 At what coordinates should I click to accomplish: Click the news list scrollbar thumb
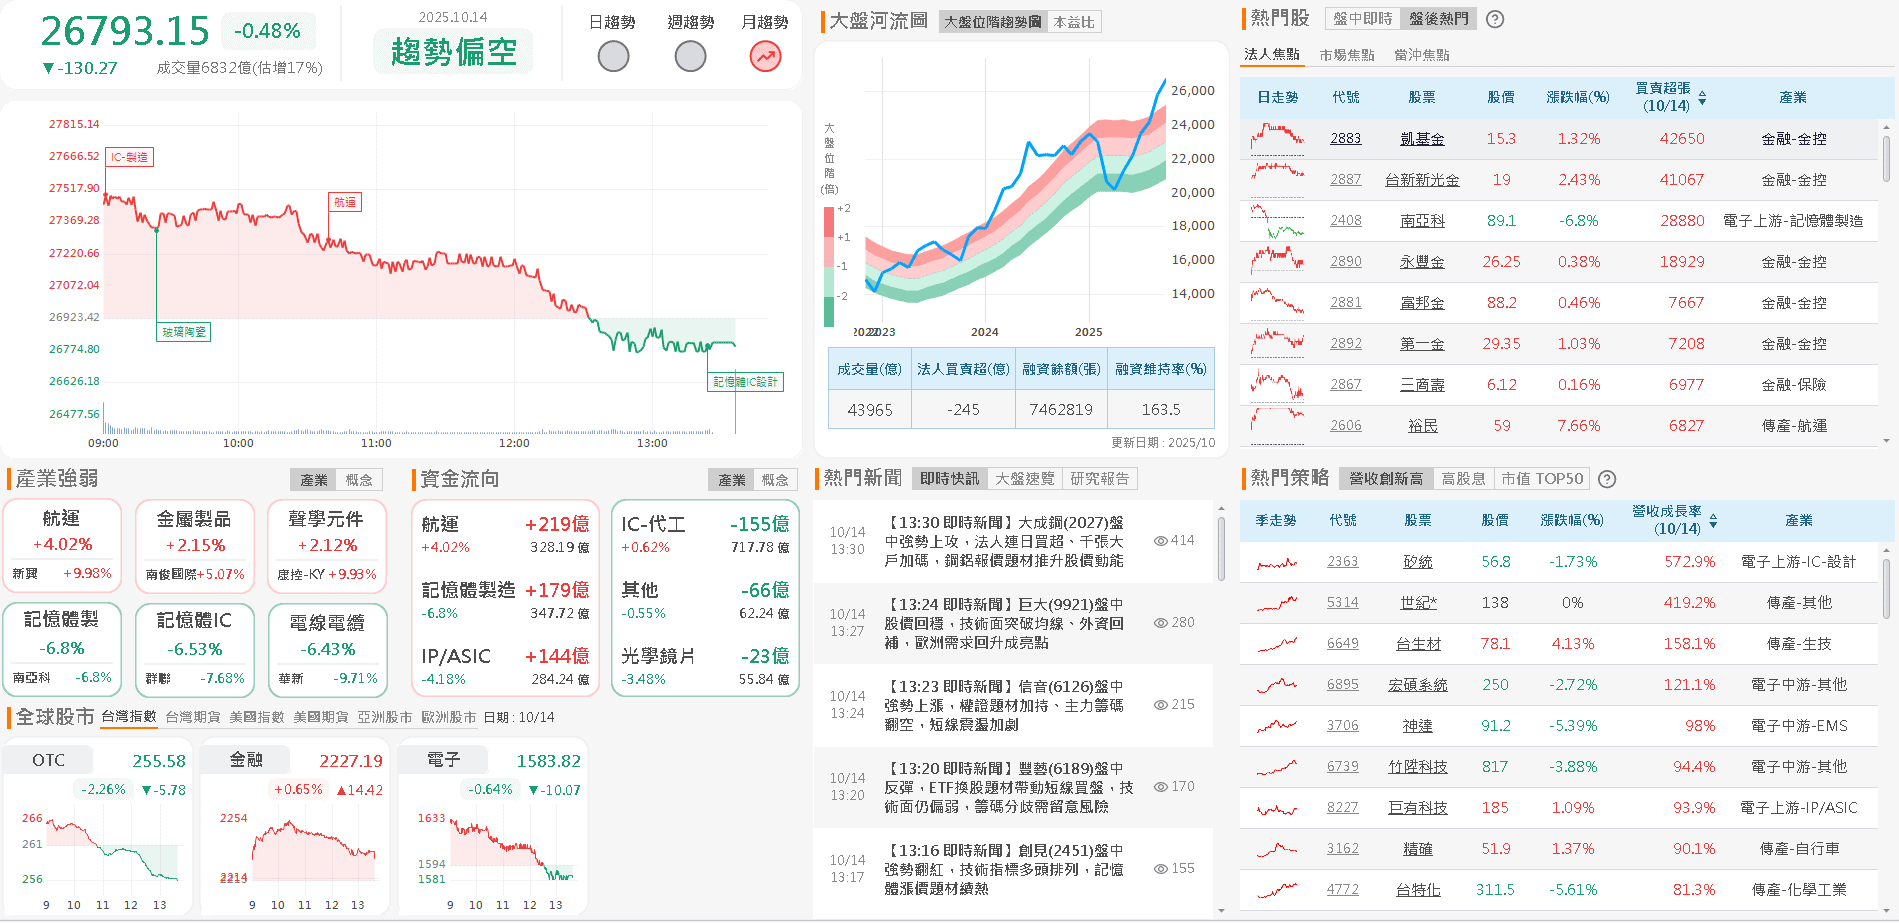[x=1221, y=548]
